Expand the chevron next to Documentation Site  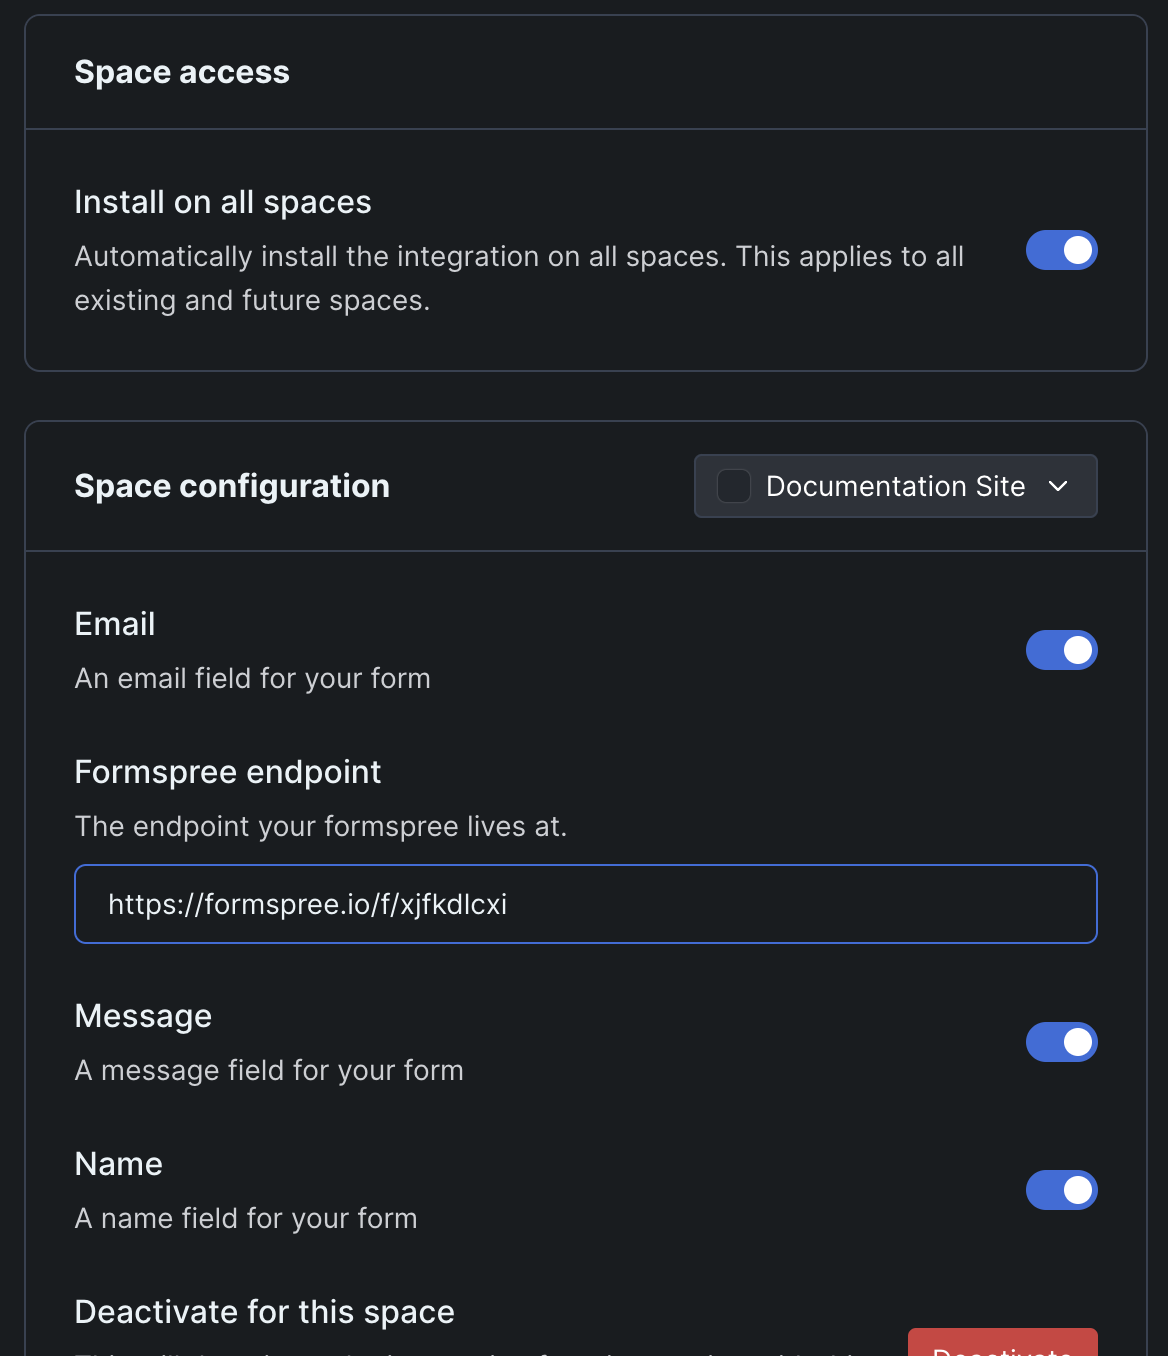point(1059,487)
